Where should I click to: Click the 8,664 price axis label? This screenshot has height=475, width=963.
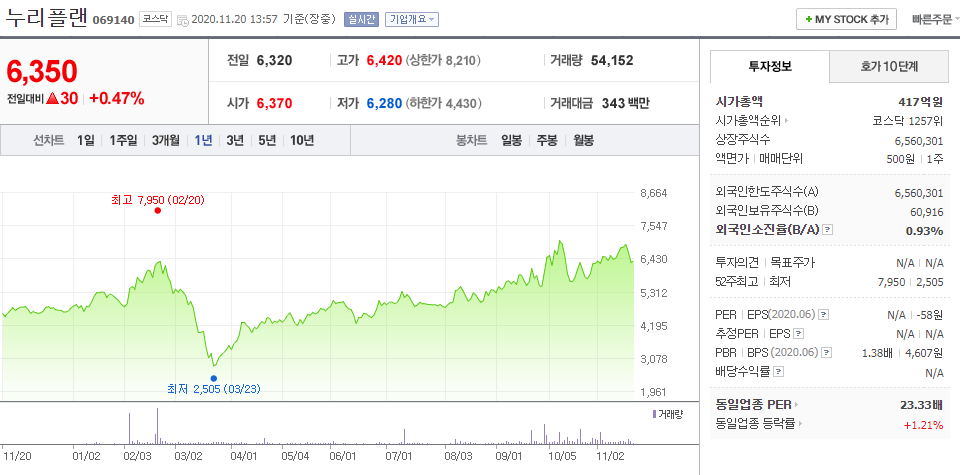pyautogui.click(x=653, y=193)
